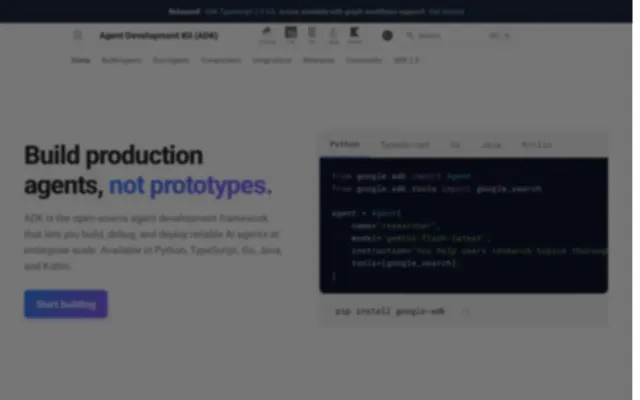Open the Components nav tab
640x400 pixels.
(221, 60)
